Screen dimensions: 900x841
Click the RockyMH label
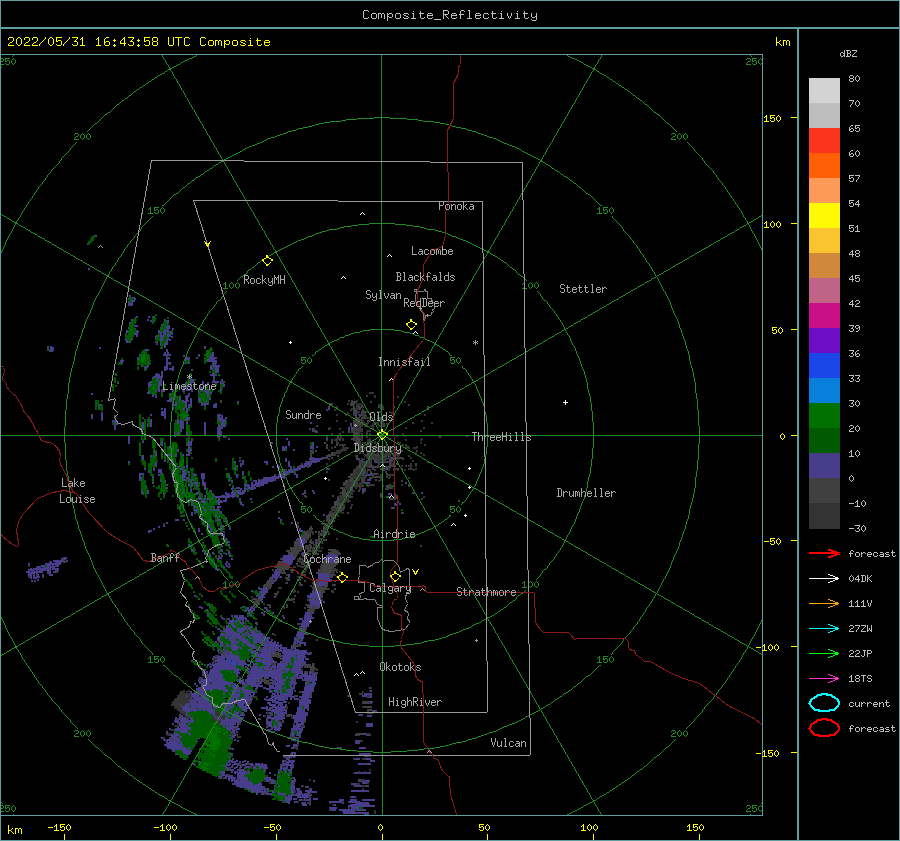click(x=264, y=280)
